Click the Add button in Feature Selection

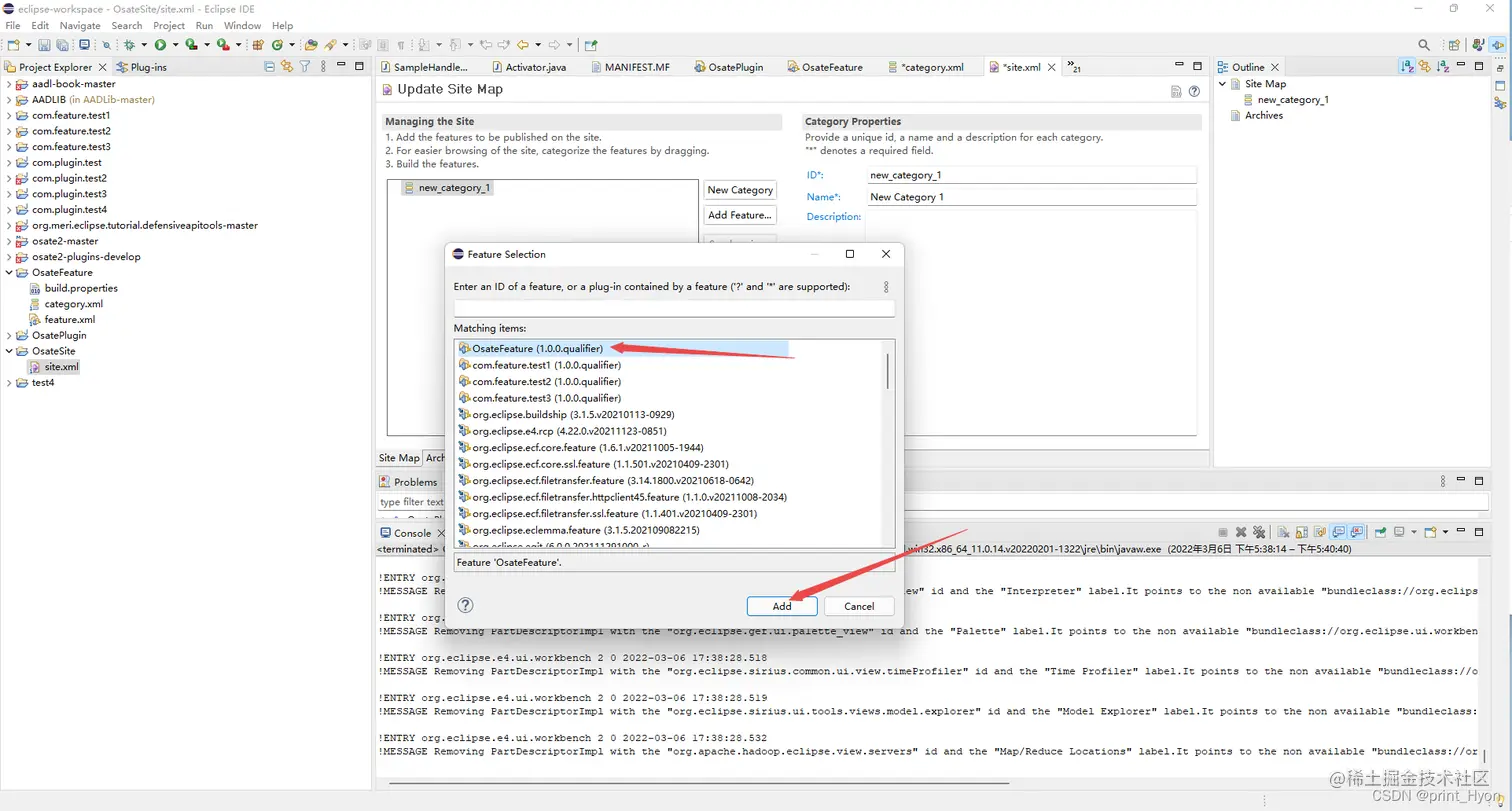point(782,606)
